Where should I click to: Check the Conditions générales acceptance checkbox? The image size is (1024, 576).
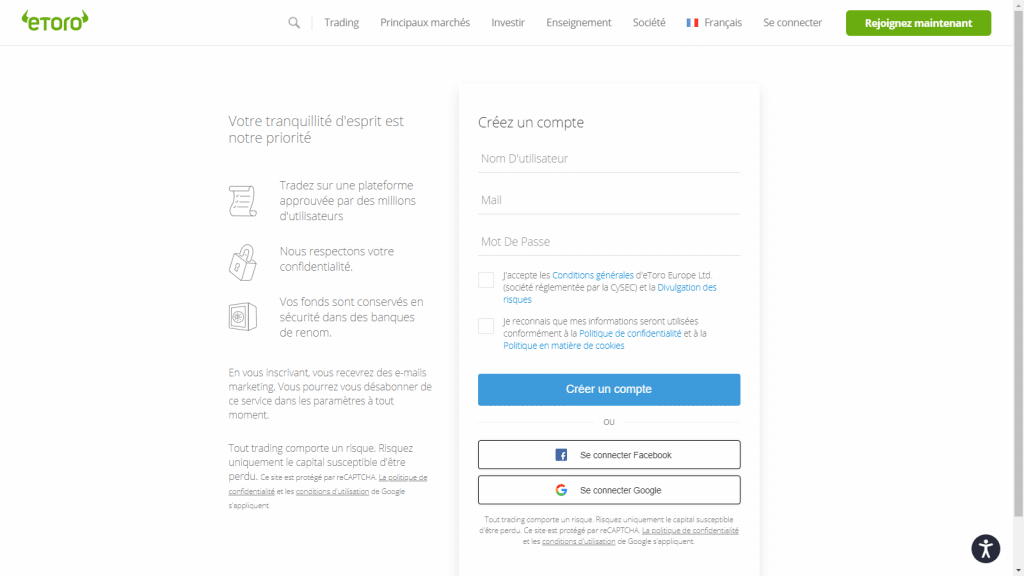pos(486,280)
